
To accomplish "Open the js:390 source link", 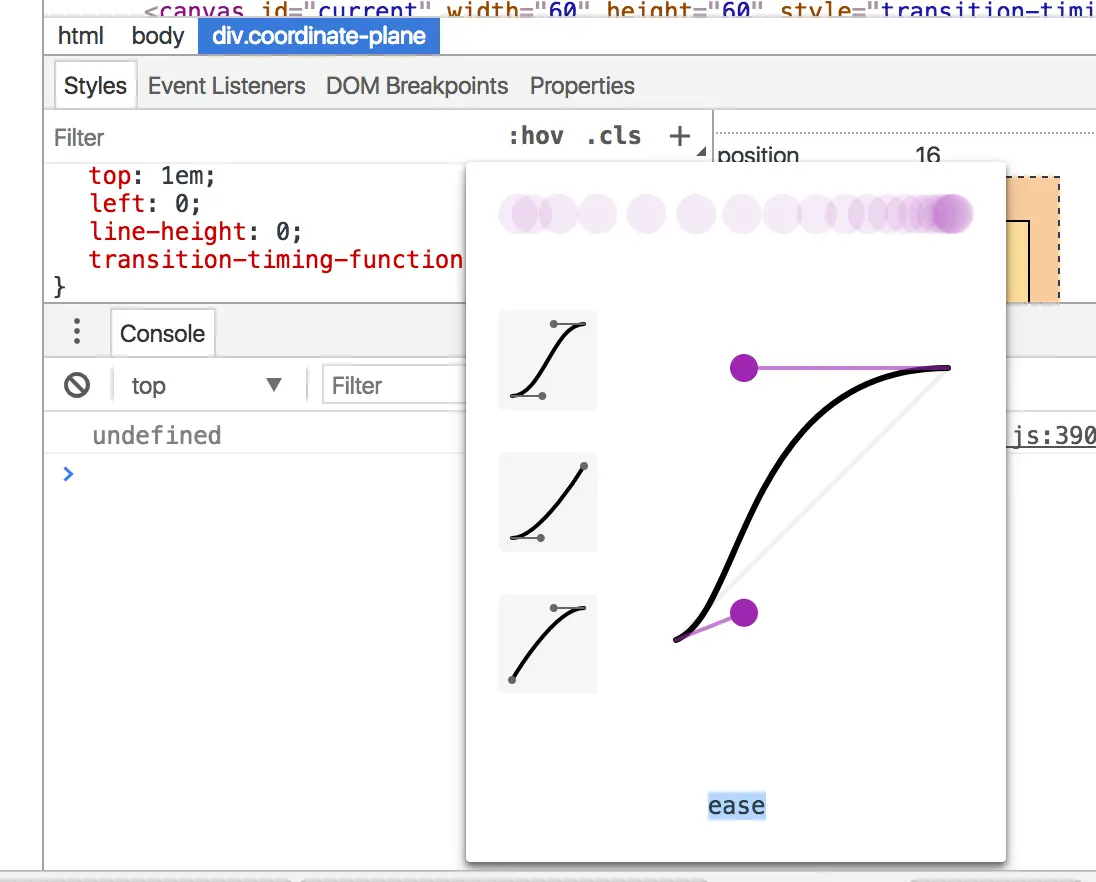I will (1053, 435).
